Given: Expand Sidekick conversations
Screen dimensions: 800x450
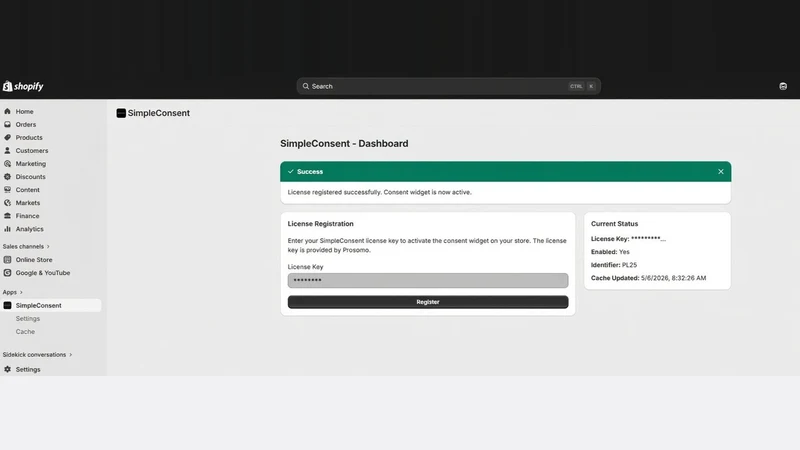Looking at the screenshot, I should tap(37, 355).
